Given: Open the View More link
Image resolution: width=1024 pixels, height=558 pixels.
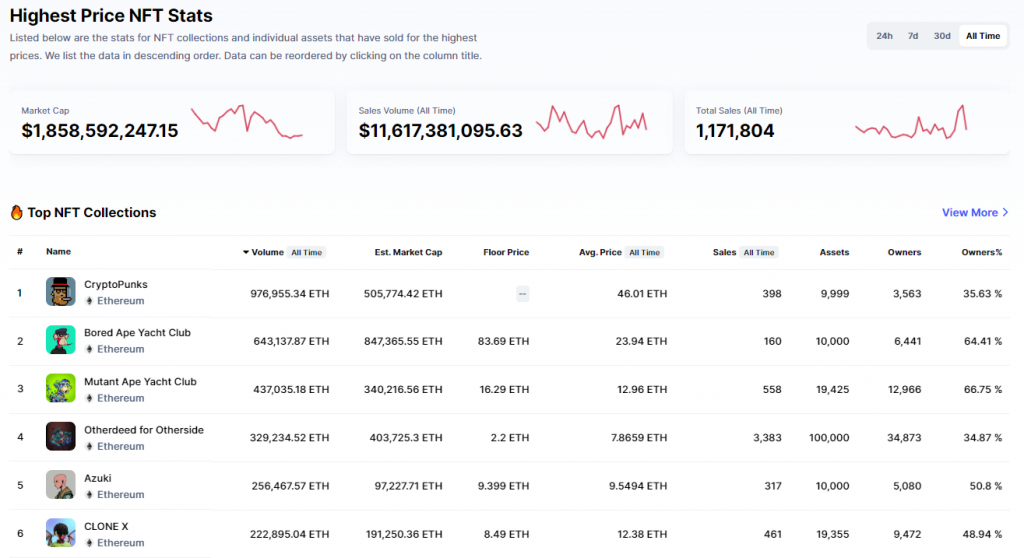Looking at the screenshot, I should pos(975,213).
